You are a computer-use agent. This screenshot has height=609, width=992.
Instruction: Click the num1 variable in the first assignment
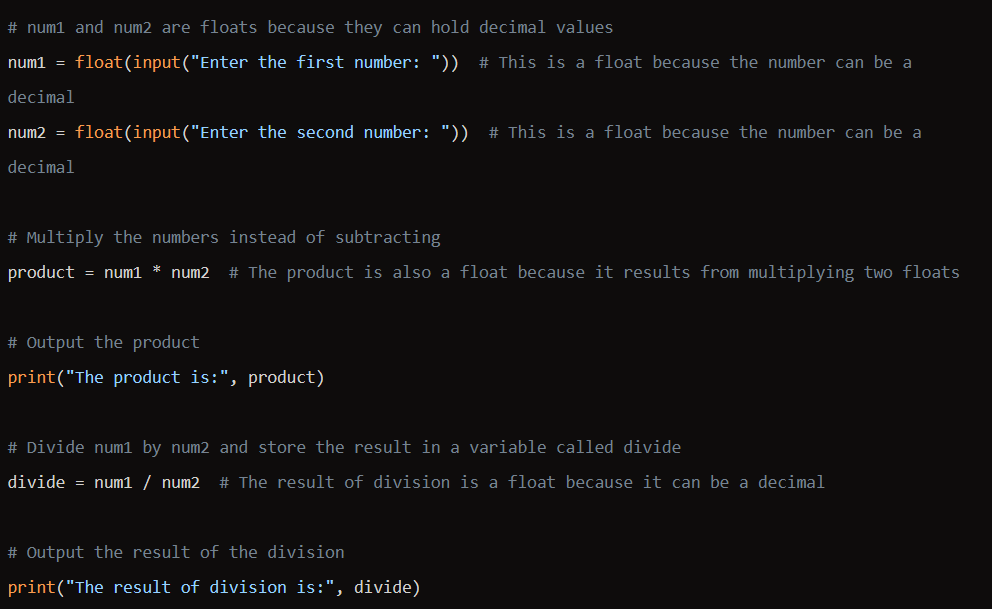[27, 63]
